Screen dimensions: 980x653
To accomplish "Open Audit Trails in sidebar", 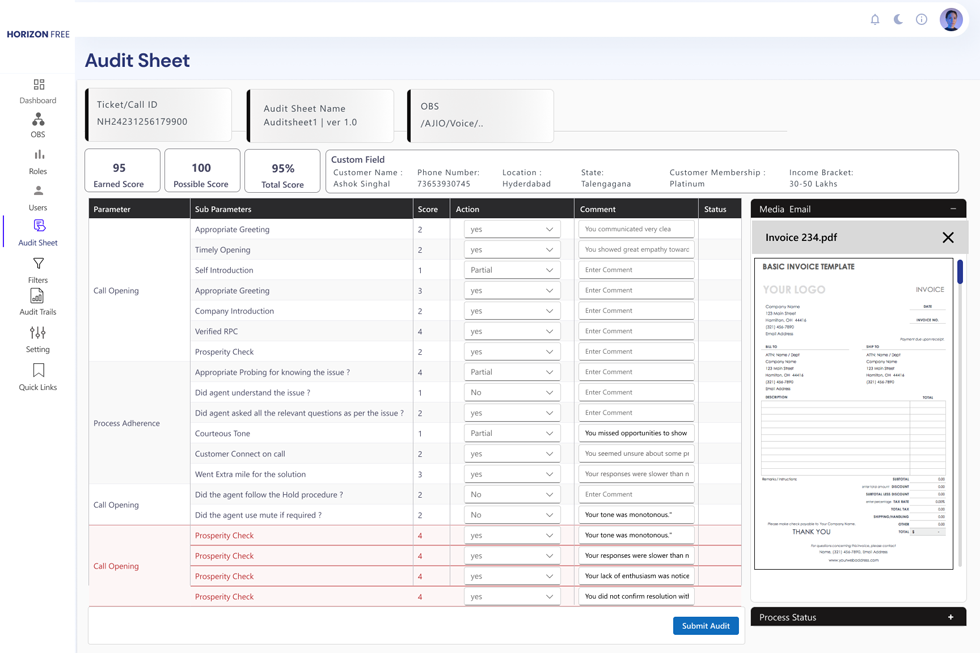I will 38,302.
